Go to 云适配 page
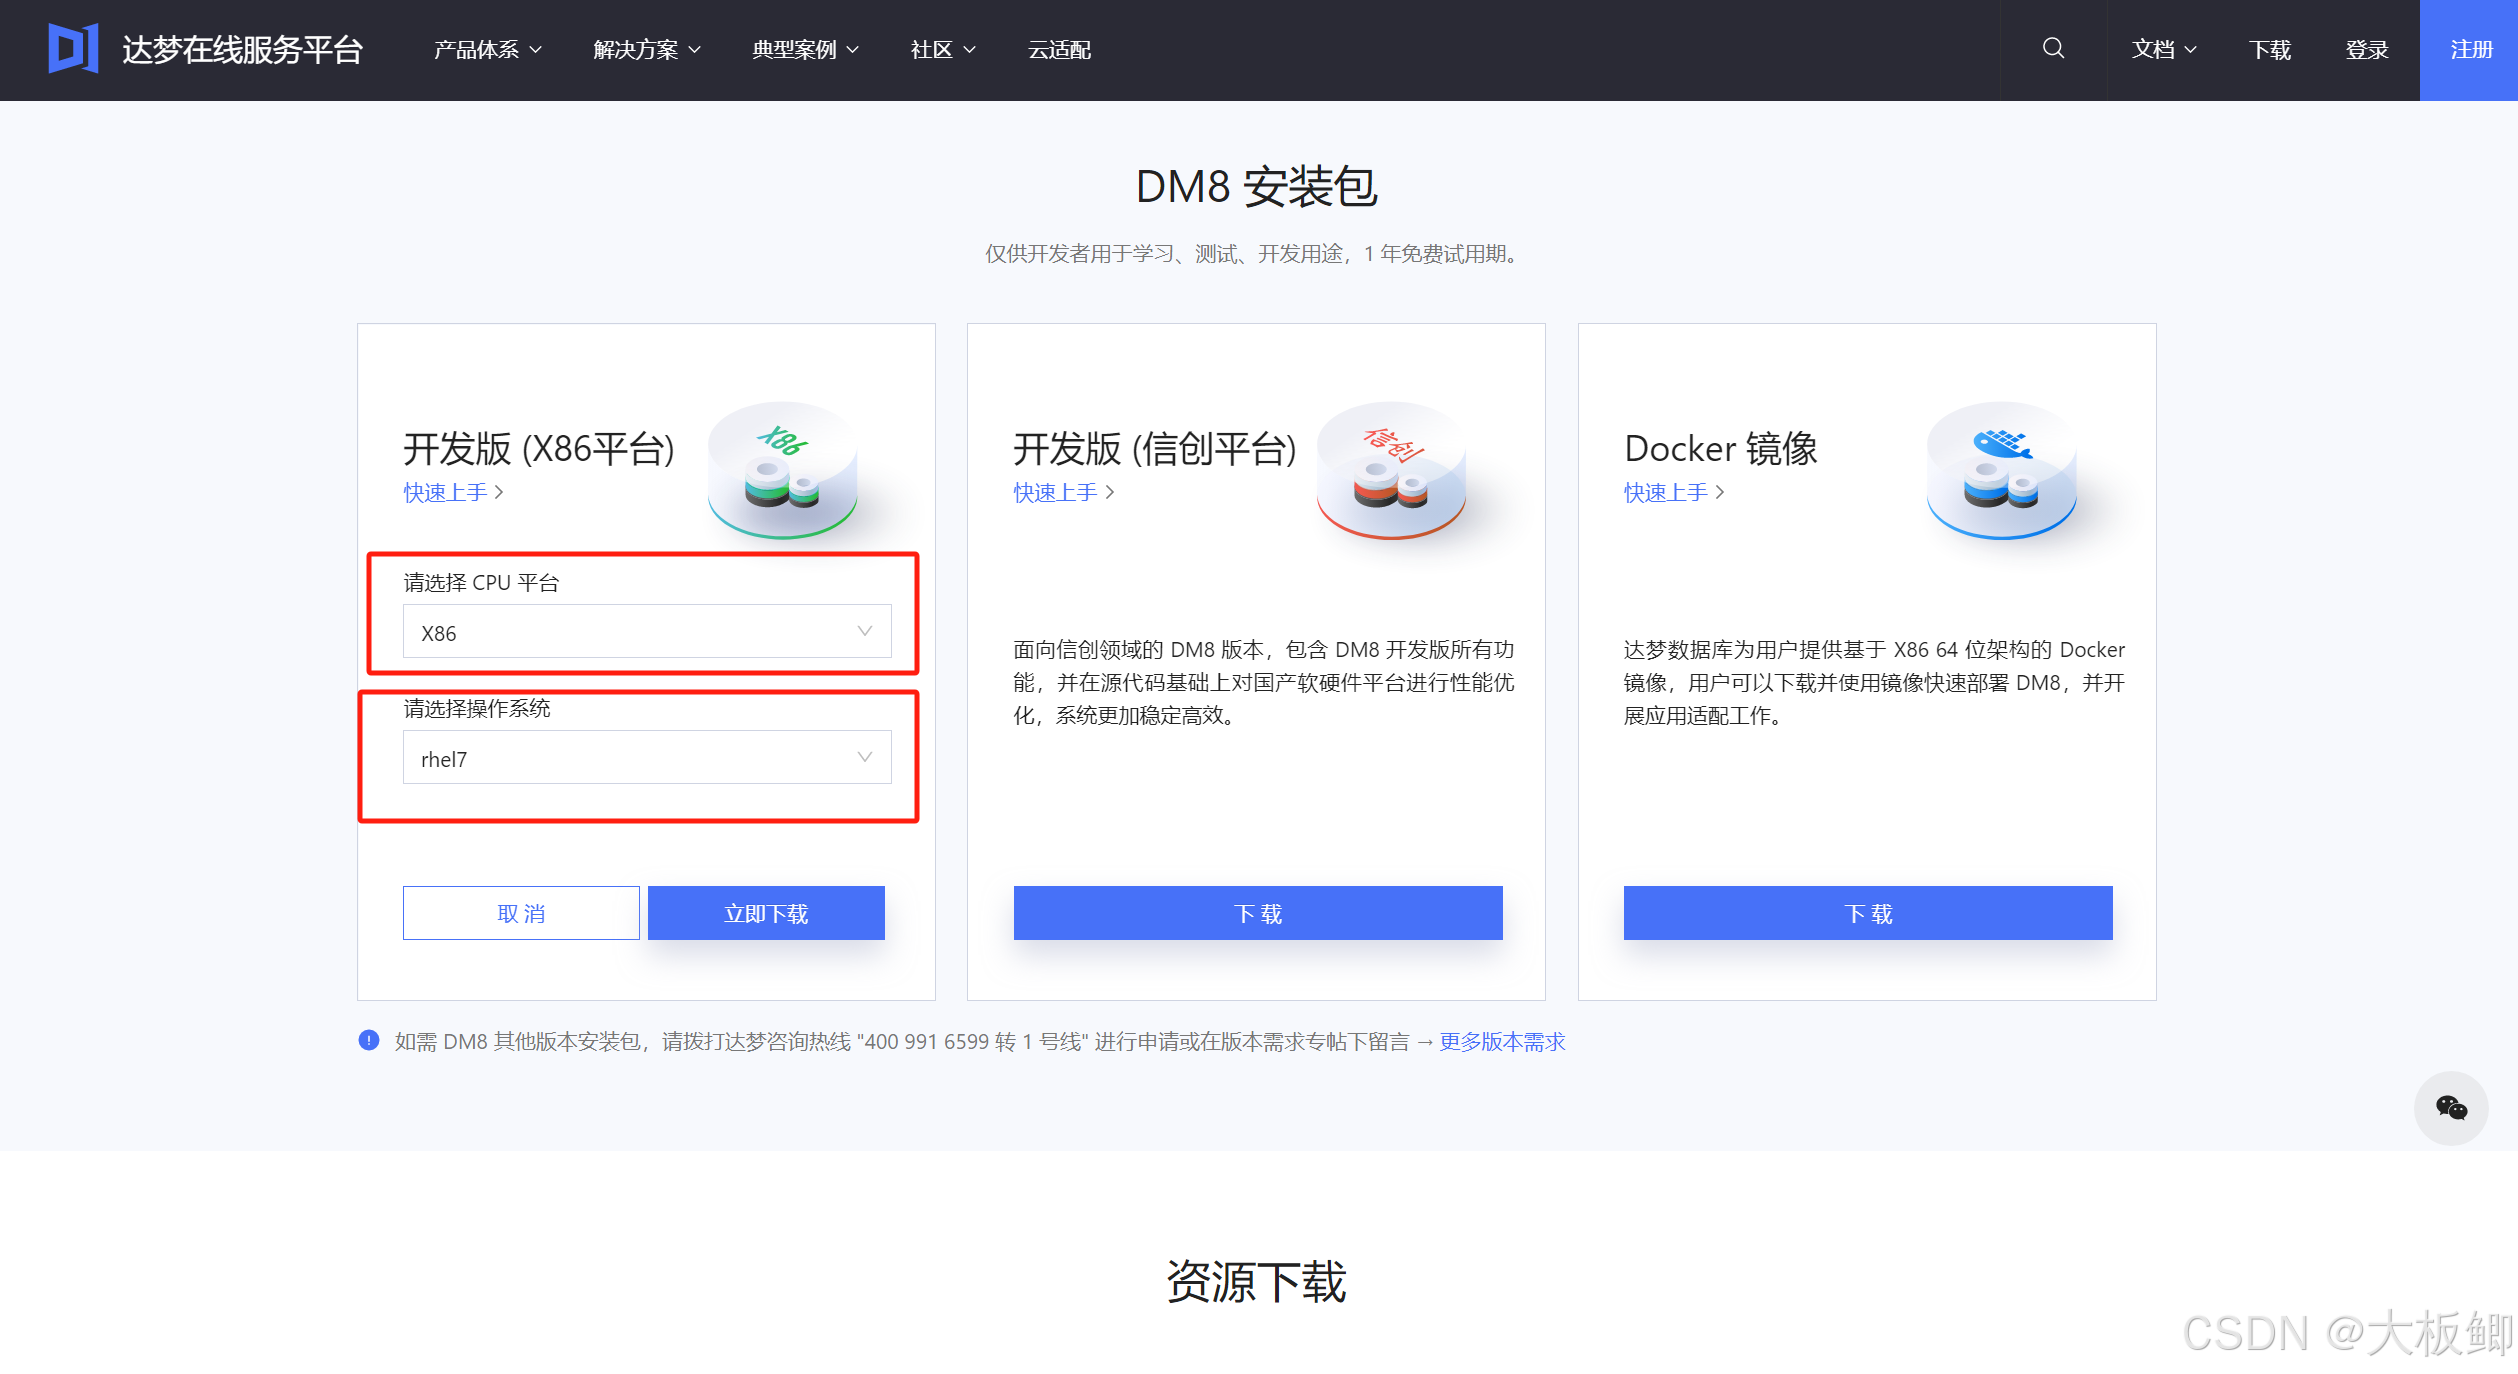Viewport: 2518px width, 1374px height. pyautogui.click(x=1059, y=49)
